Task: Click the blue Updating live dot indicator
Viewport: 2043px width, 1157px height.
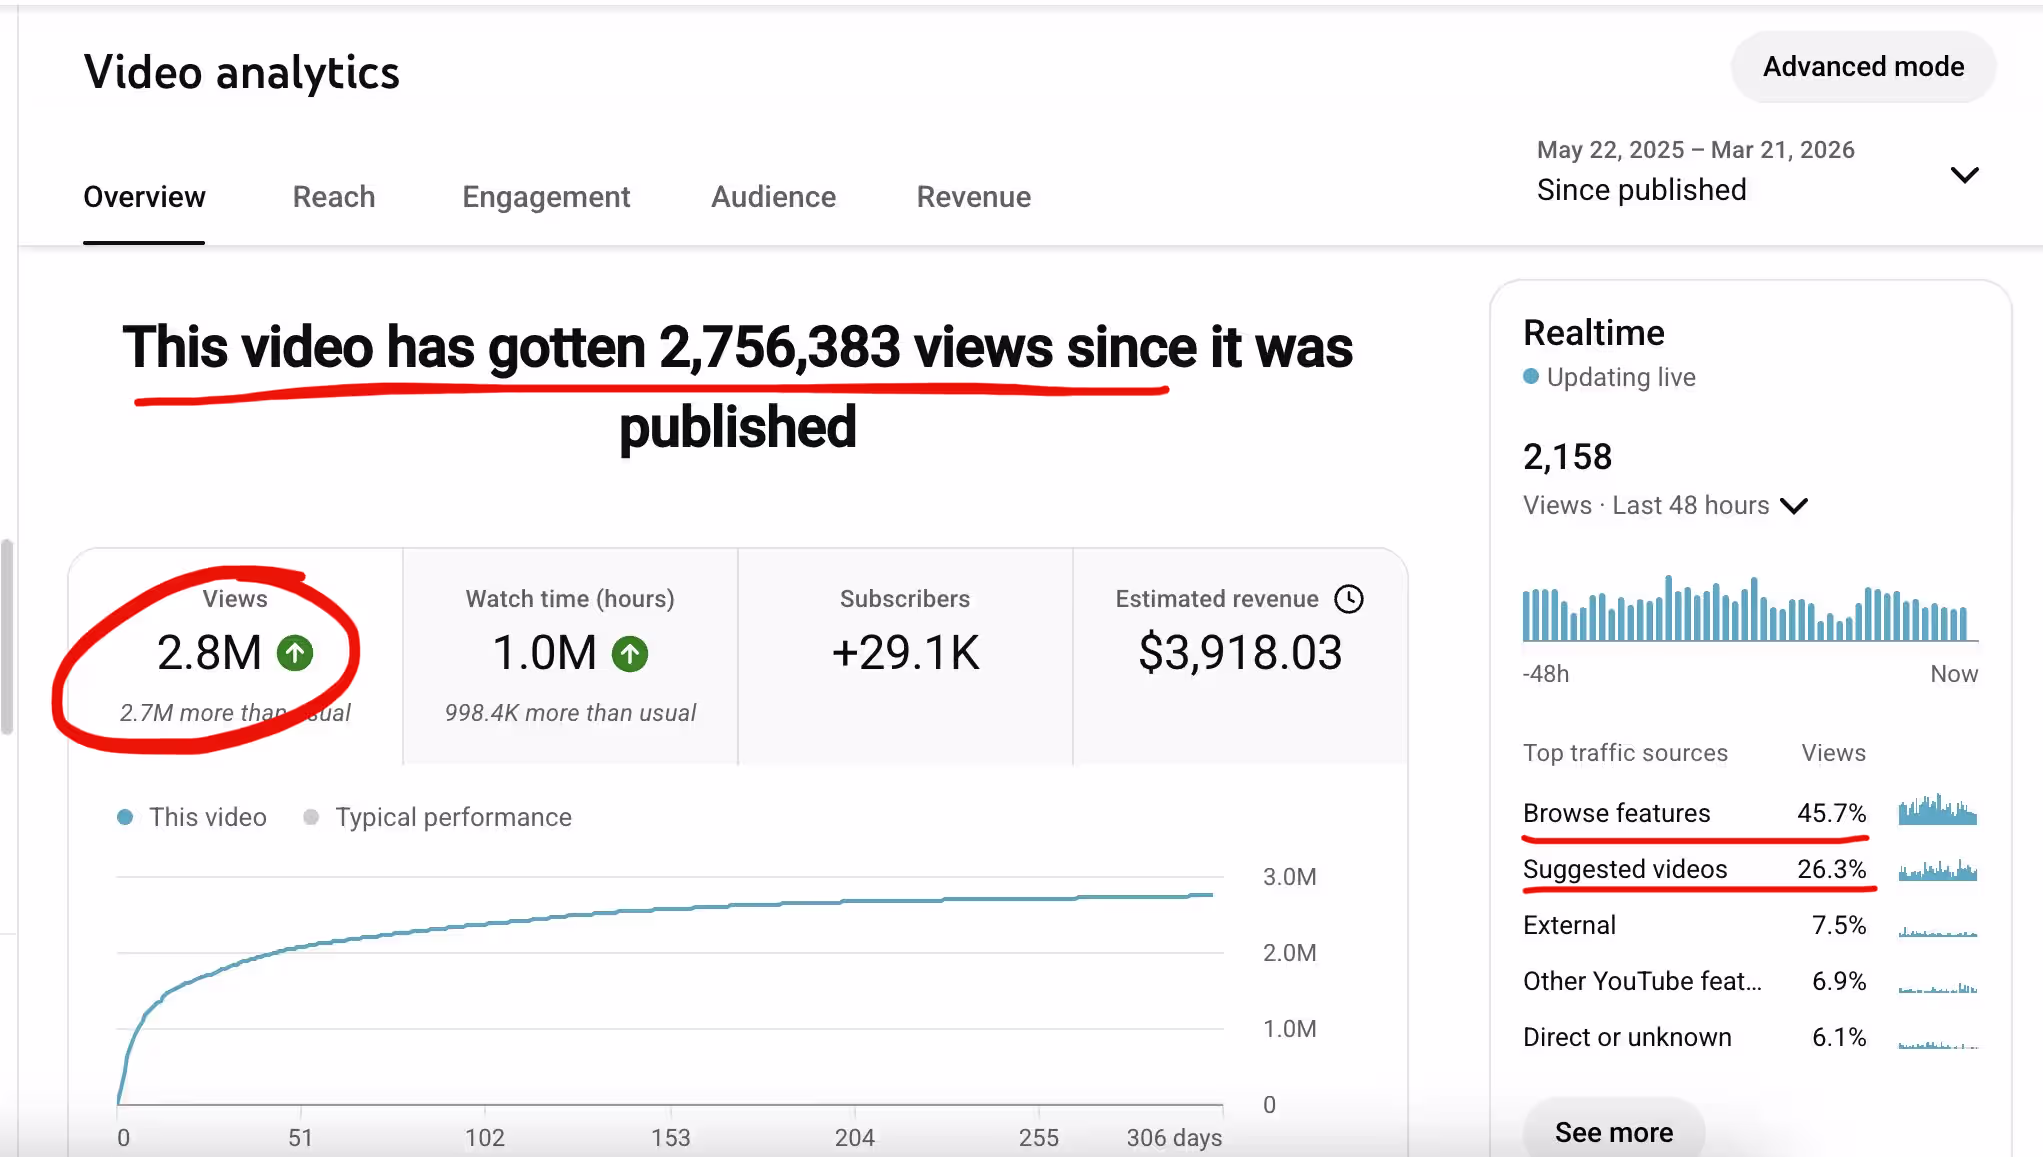Action: coord(1531,377)
